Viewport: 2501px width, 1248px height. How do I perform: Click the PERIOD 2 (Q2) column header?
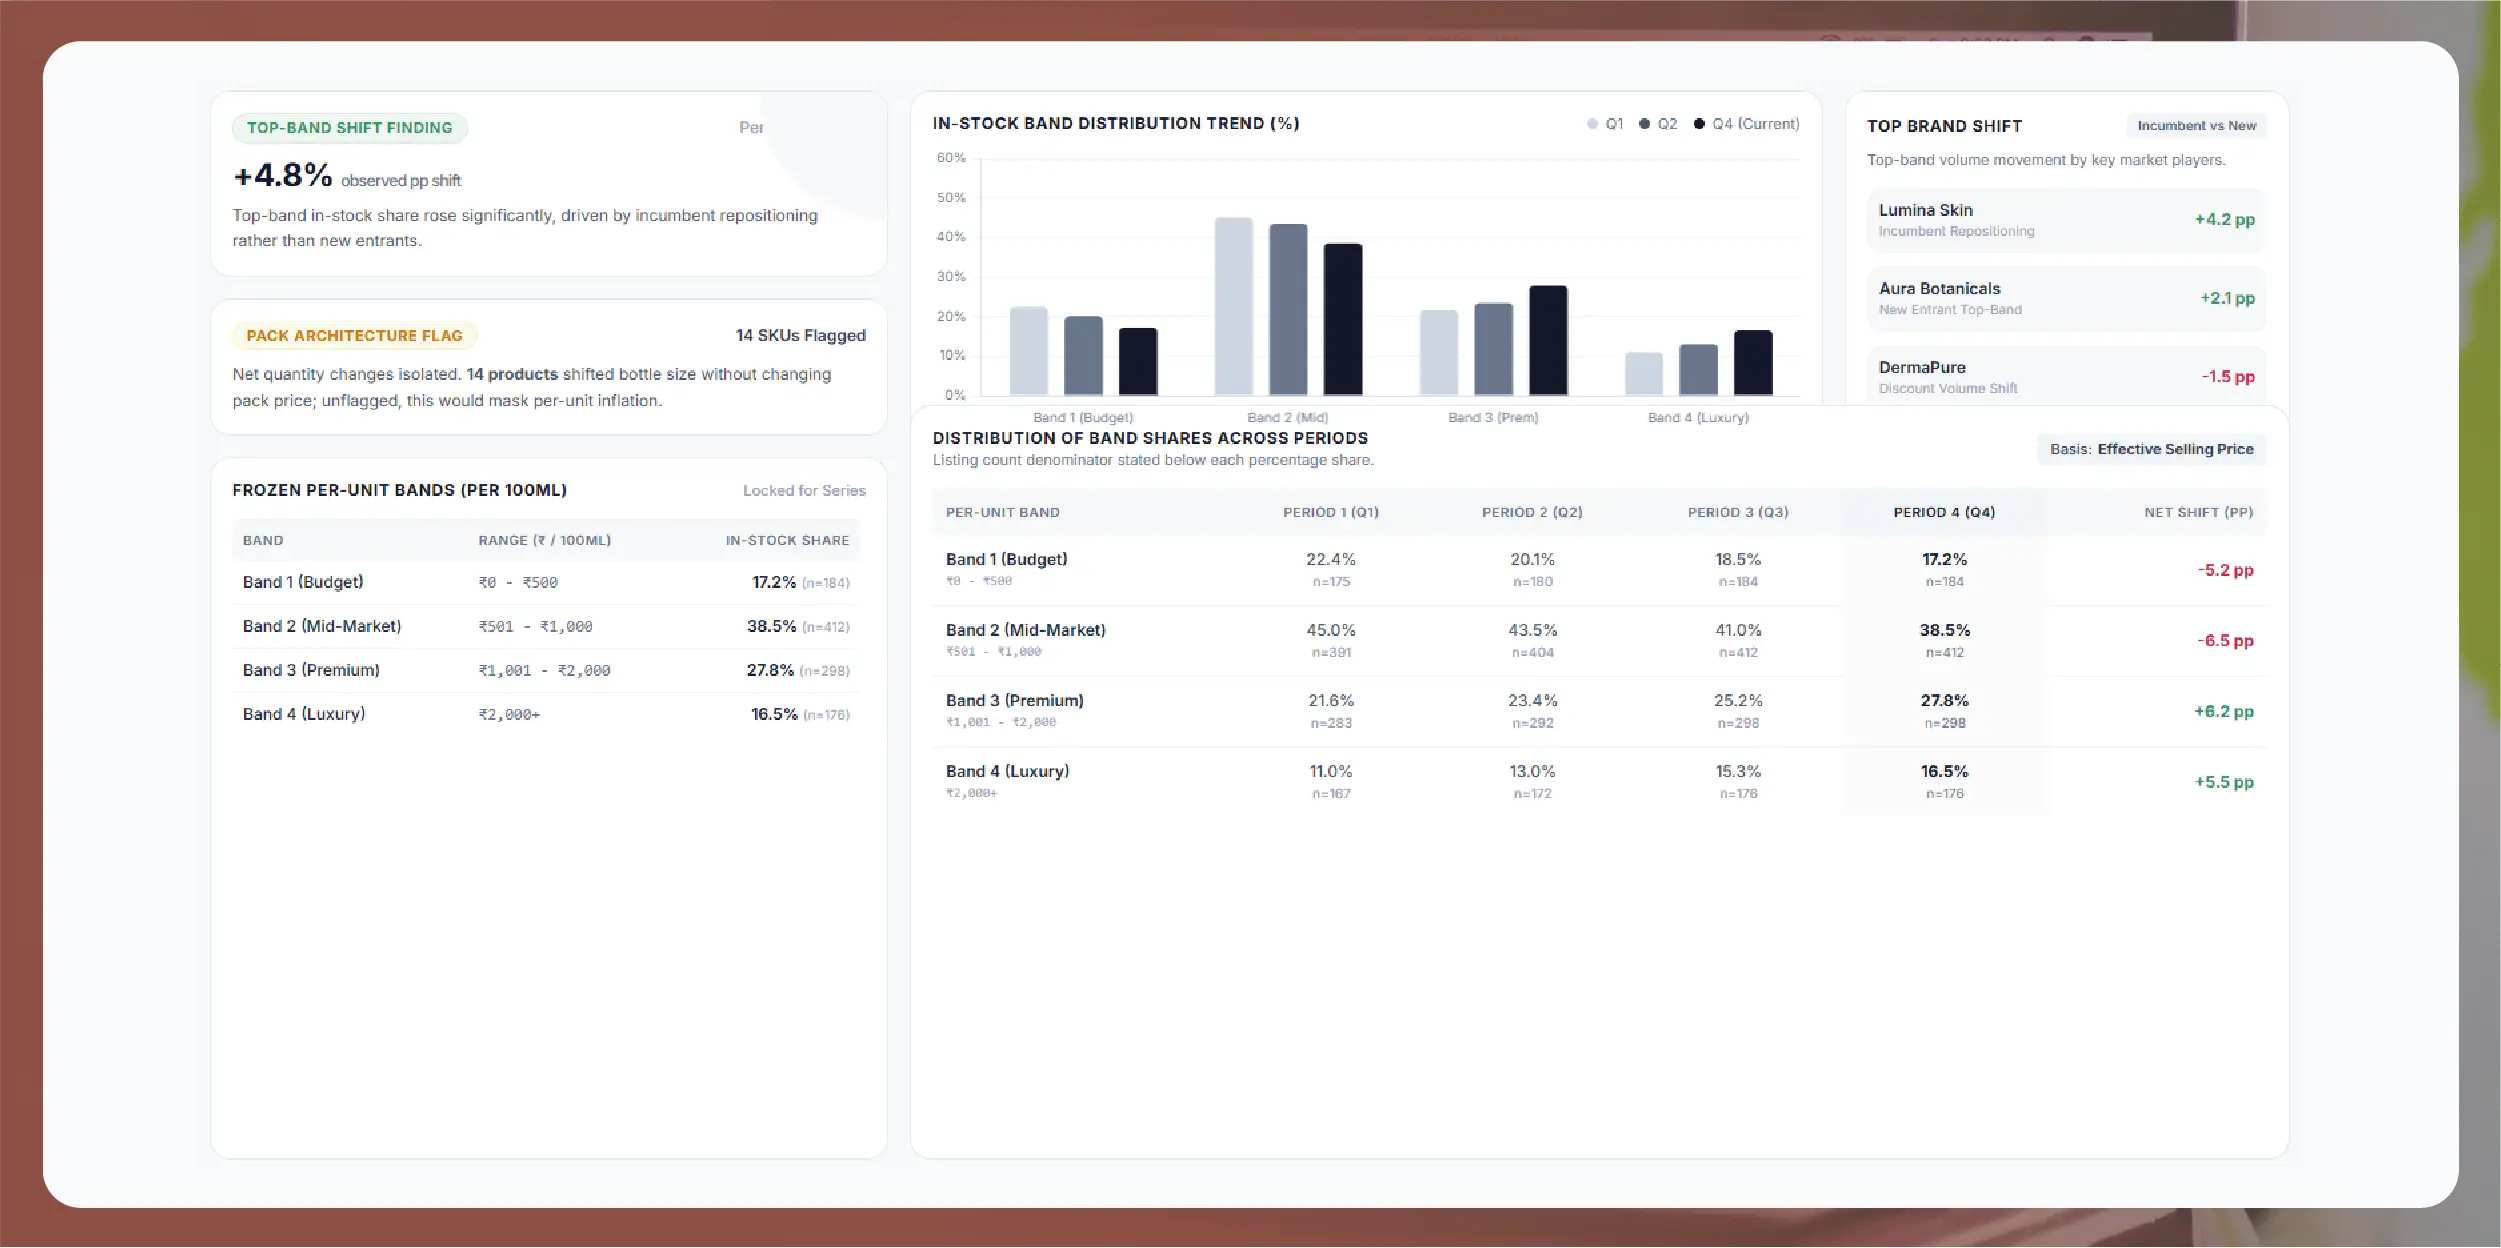pos(1532,513)
